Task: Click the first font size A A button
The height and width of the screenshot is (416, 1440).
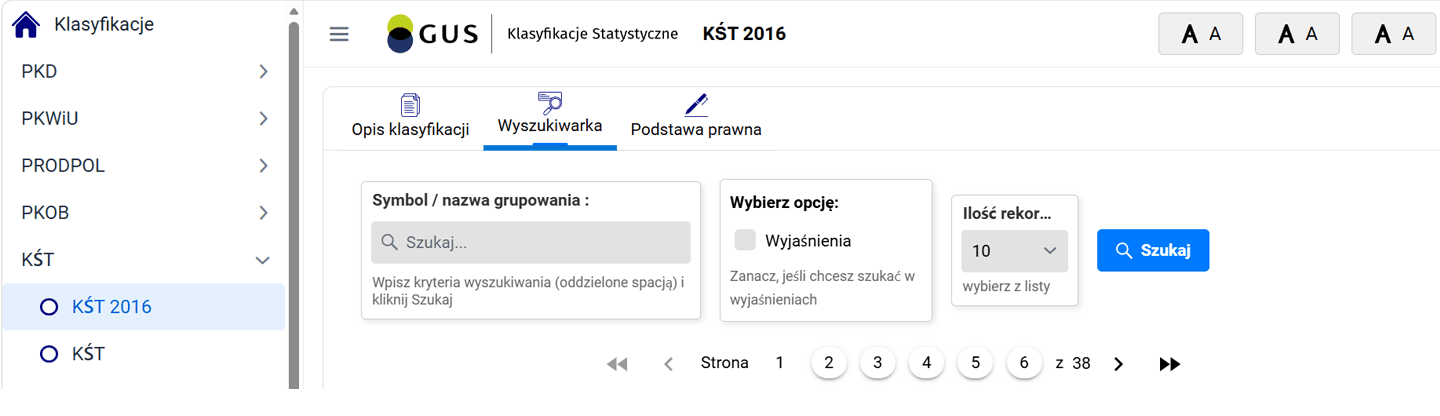Action: click(1200, 34)
